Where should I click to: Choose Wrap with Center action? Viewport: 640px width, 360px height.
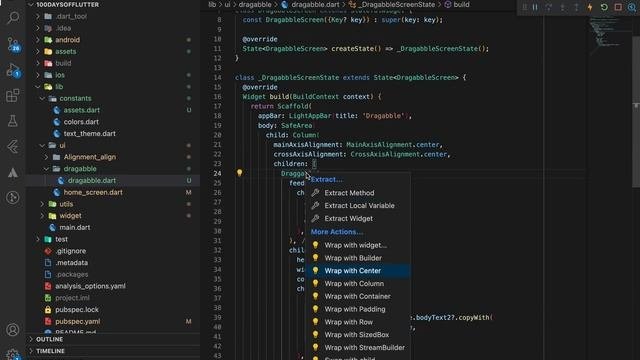(x=353, y=271)
